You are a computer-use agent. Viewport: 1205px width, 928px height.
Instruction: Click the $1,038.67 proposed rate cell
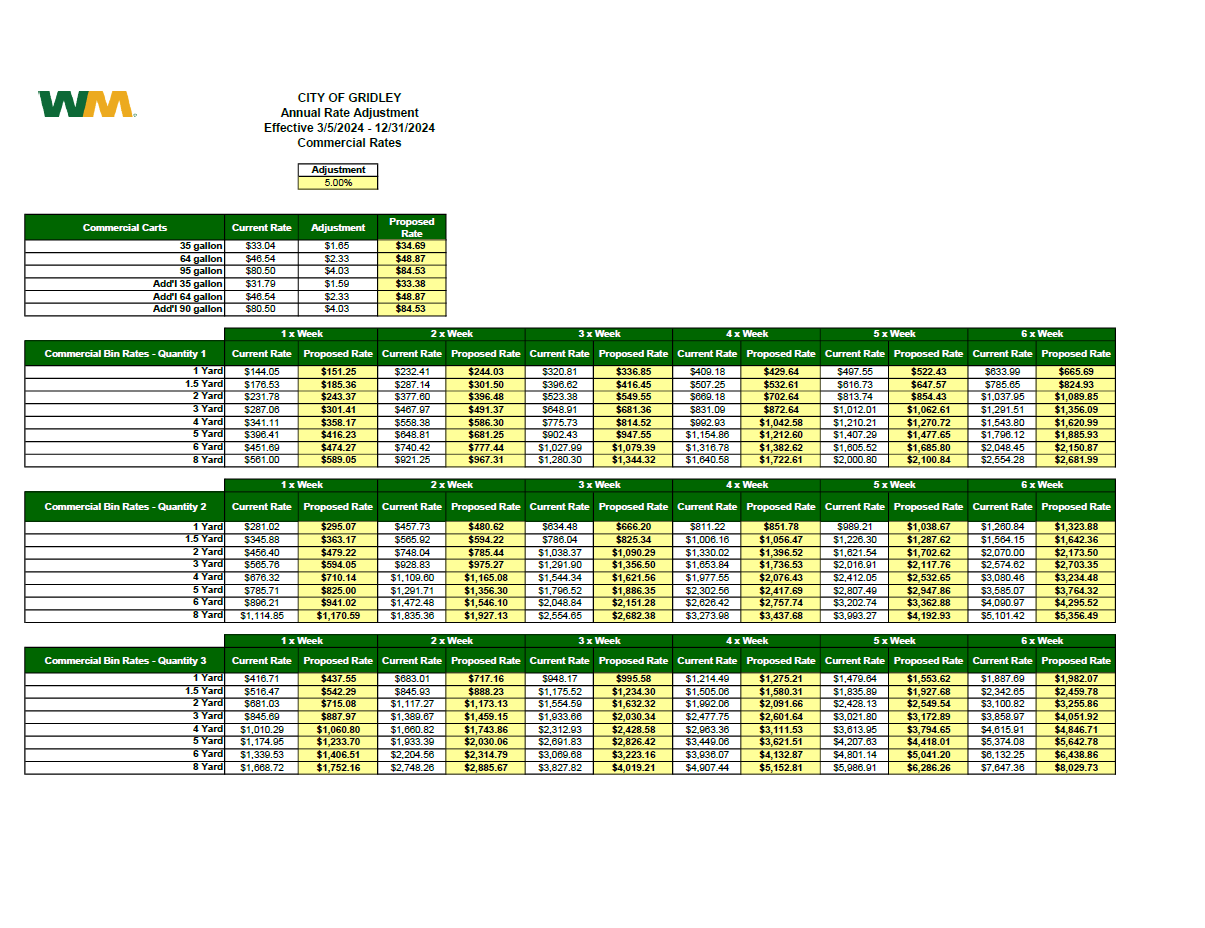pos(928,527)
